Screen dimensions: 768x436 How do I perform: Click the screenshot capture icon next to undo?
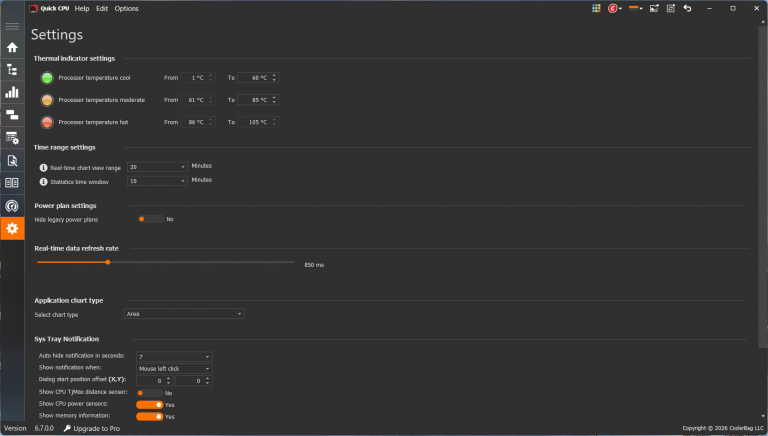[x=671, y=8]
